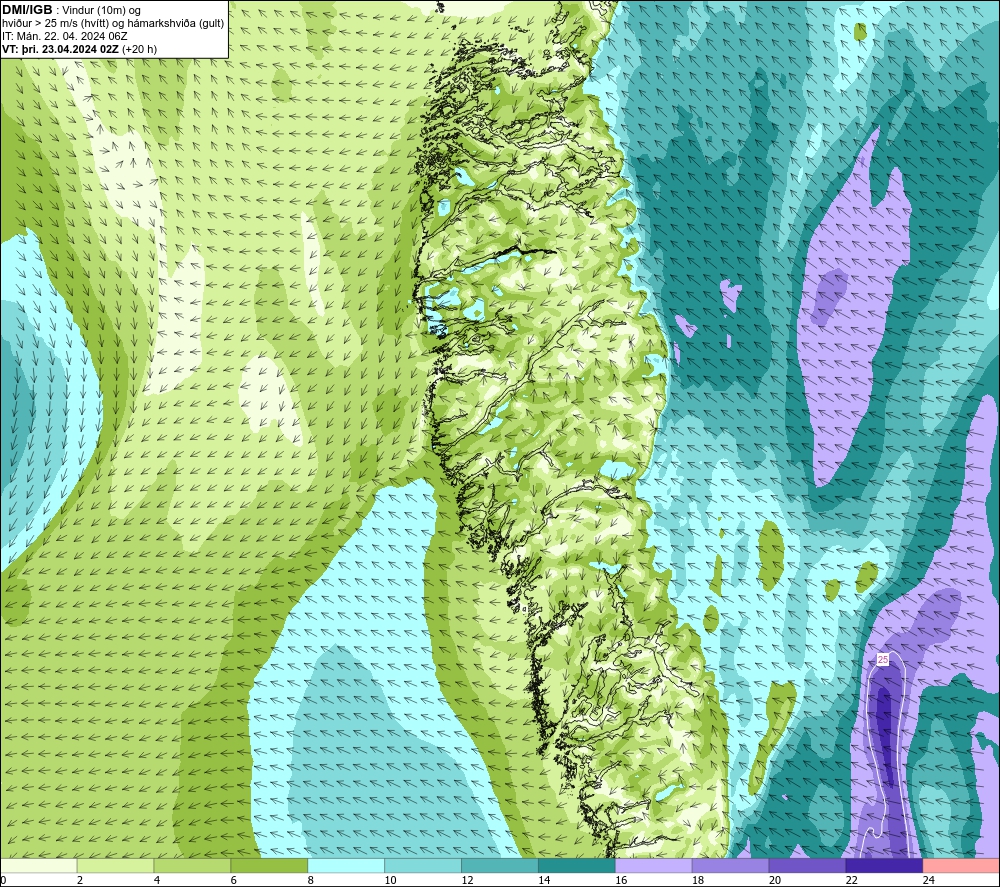Click the 10–12 m/s light teal swatch
The height and width of the screenshot is (887, 1000).
pyautogui.click(x=423, y=865)
